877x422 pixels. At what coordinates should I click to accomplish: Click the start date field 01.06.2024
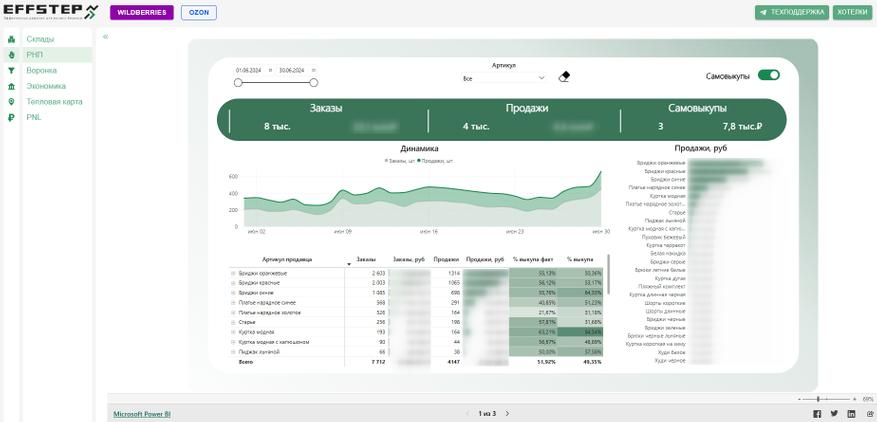(x=249, y=71)
